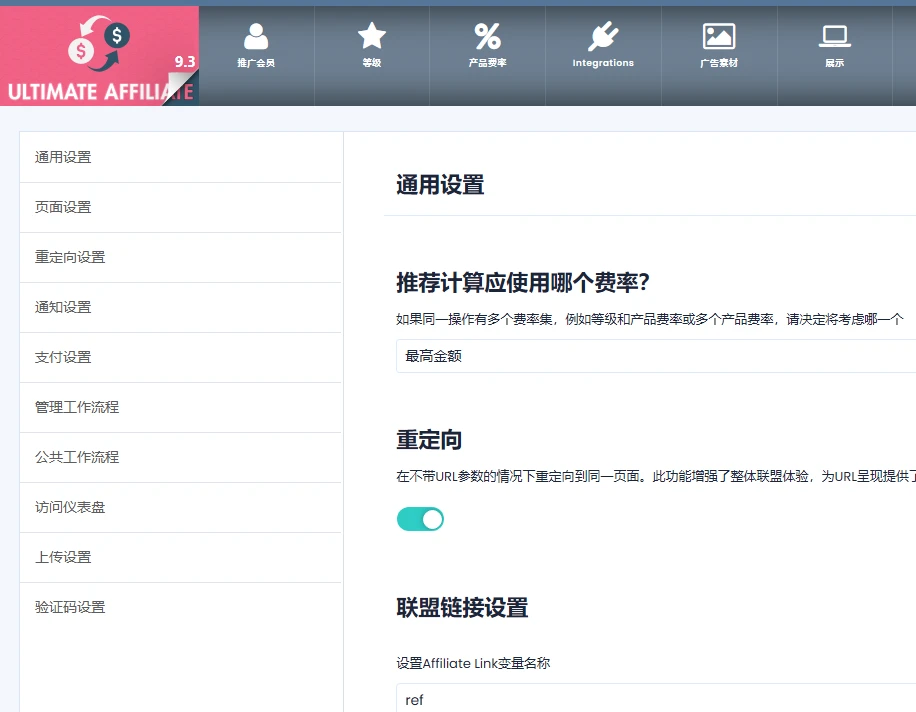916x712 pixels.
Task: Disable the 重定向 redirect toggle
Action: (420, 518)
